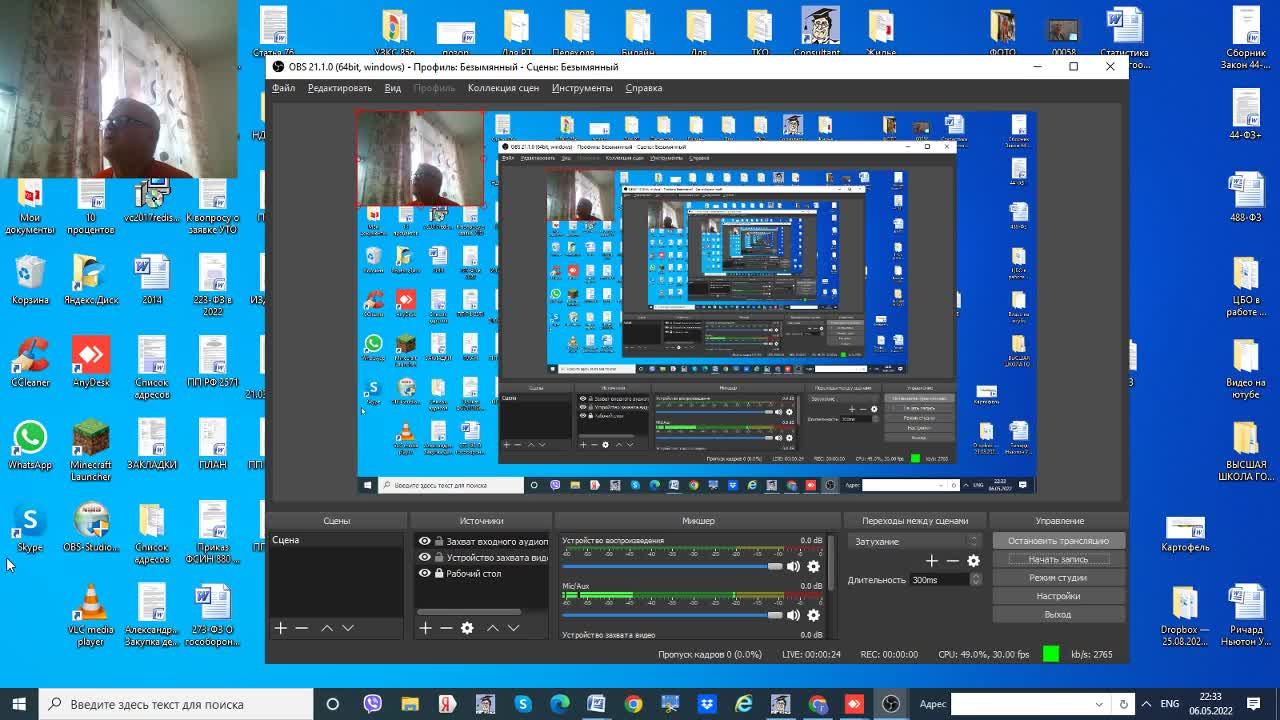Move the selected source down in Источники

(513, 628)
